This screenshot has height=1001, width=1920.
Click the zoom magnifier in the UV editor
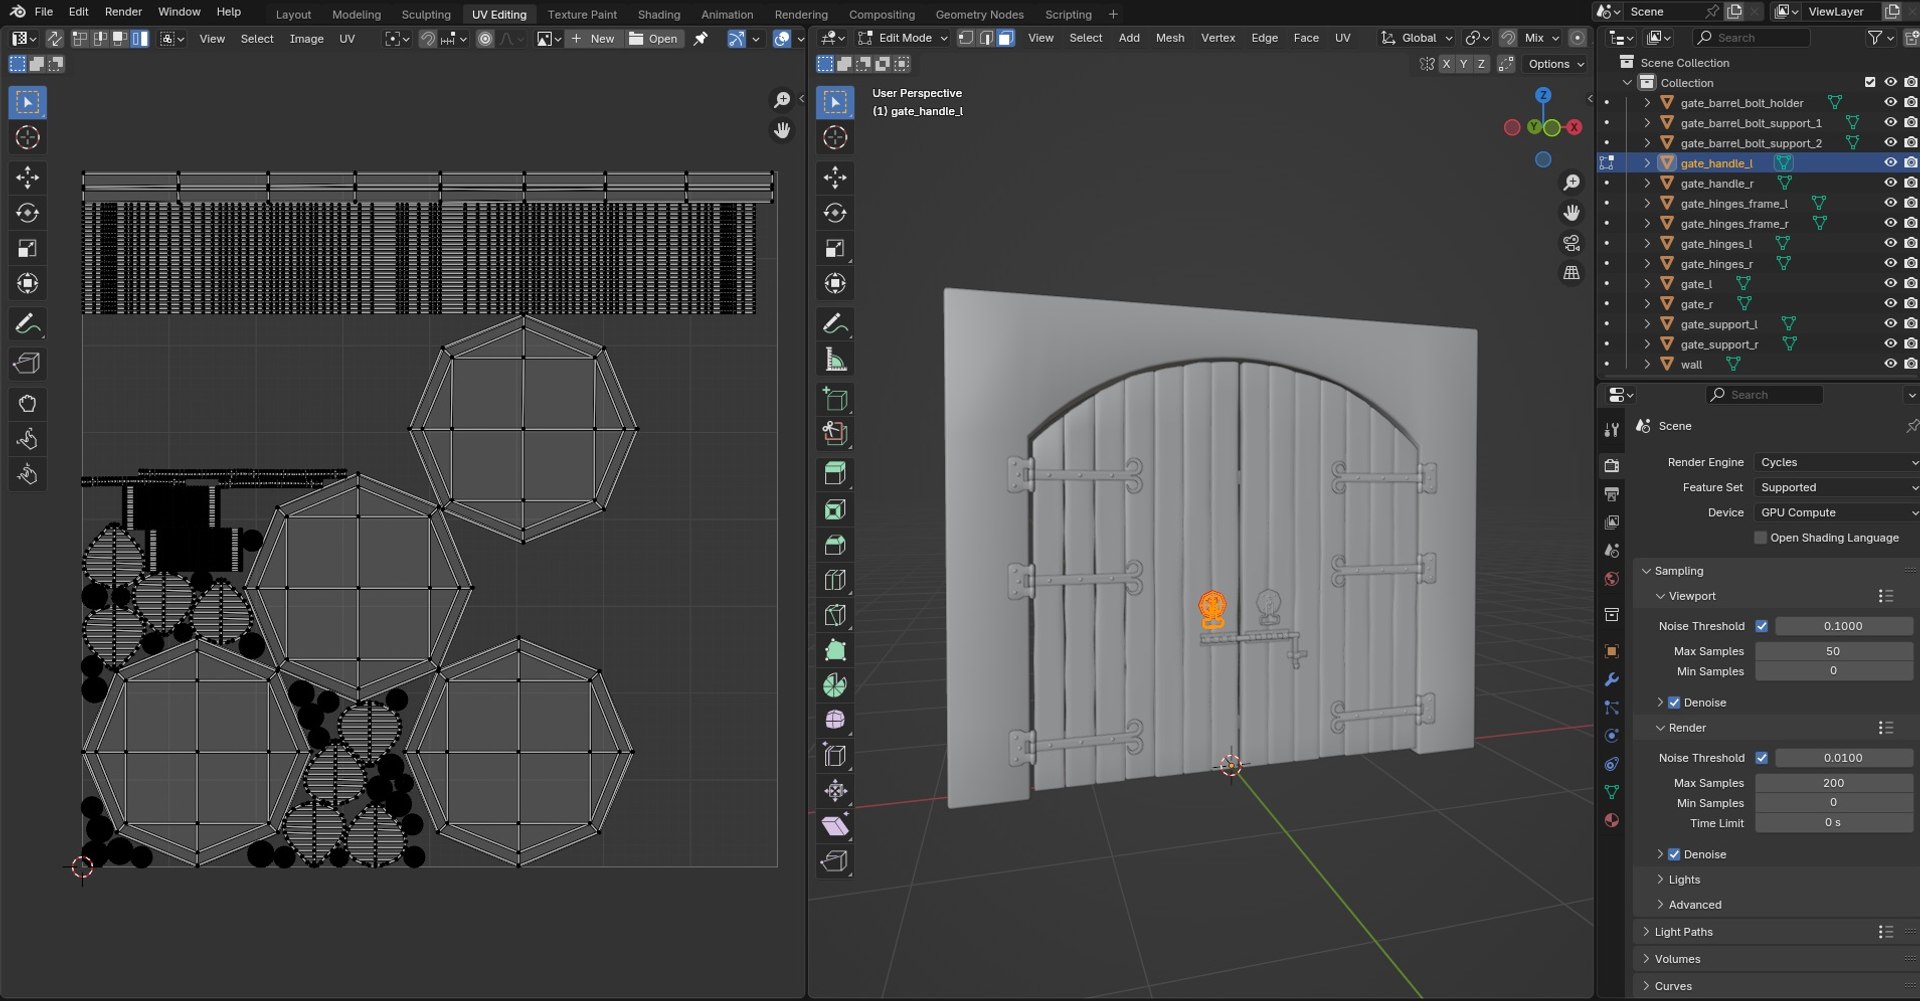[782, 100]
